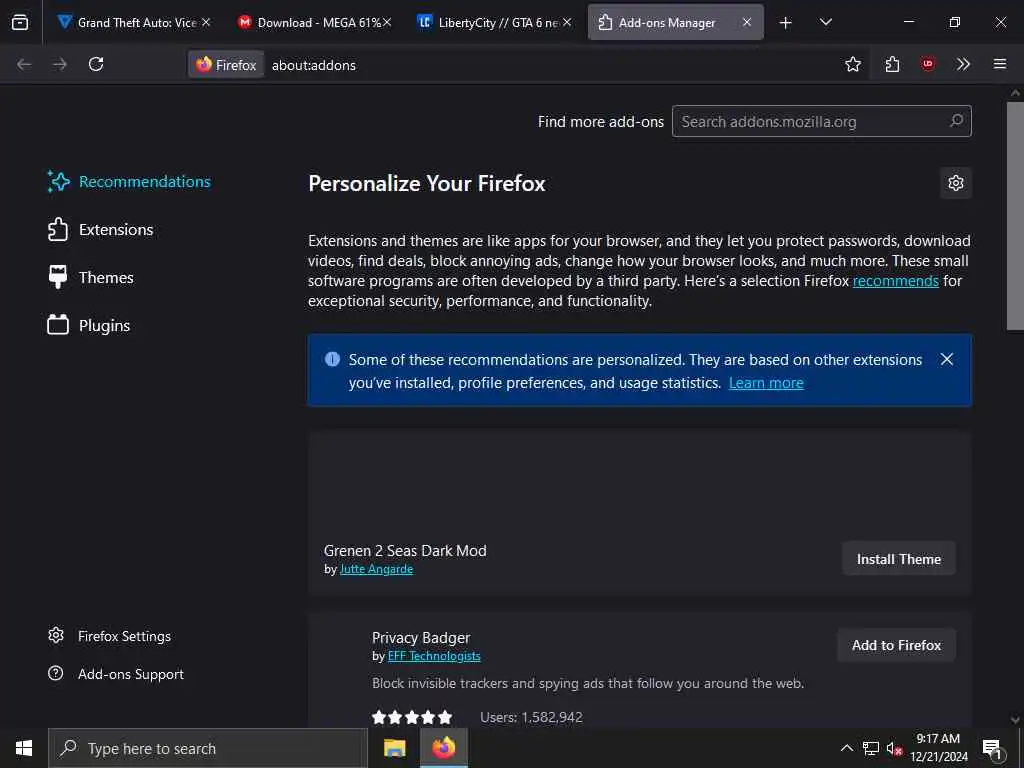The image size is (1024, 768).
Task: Switch to Download - MEGA 61% tab
Action: pos(314,22)
